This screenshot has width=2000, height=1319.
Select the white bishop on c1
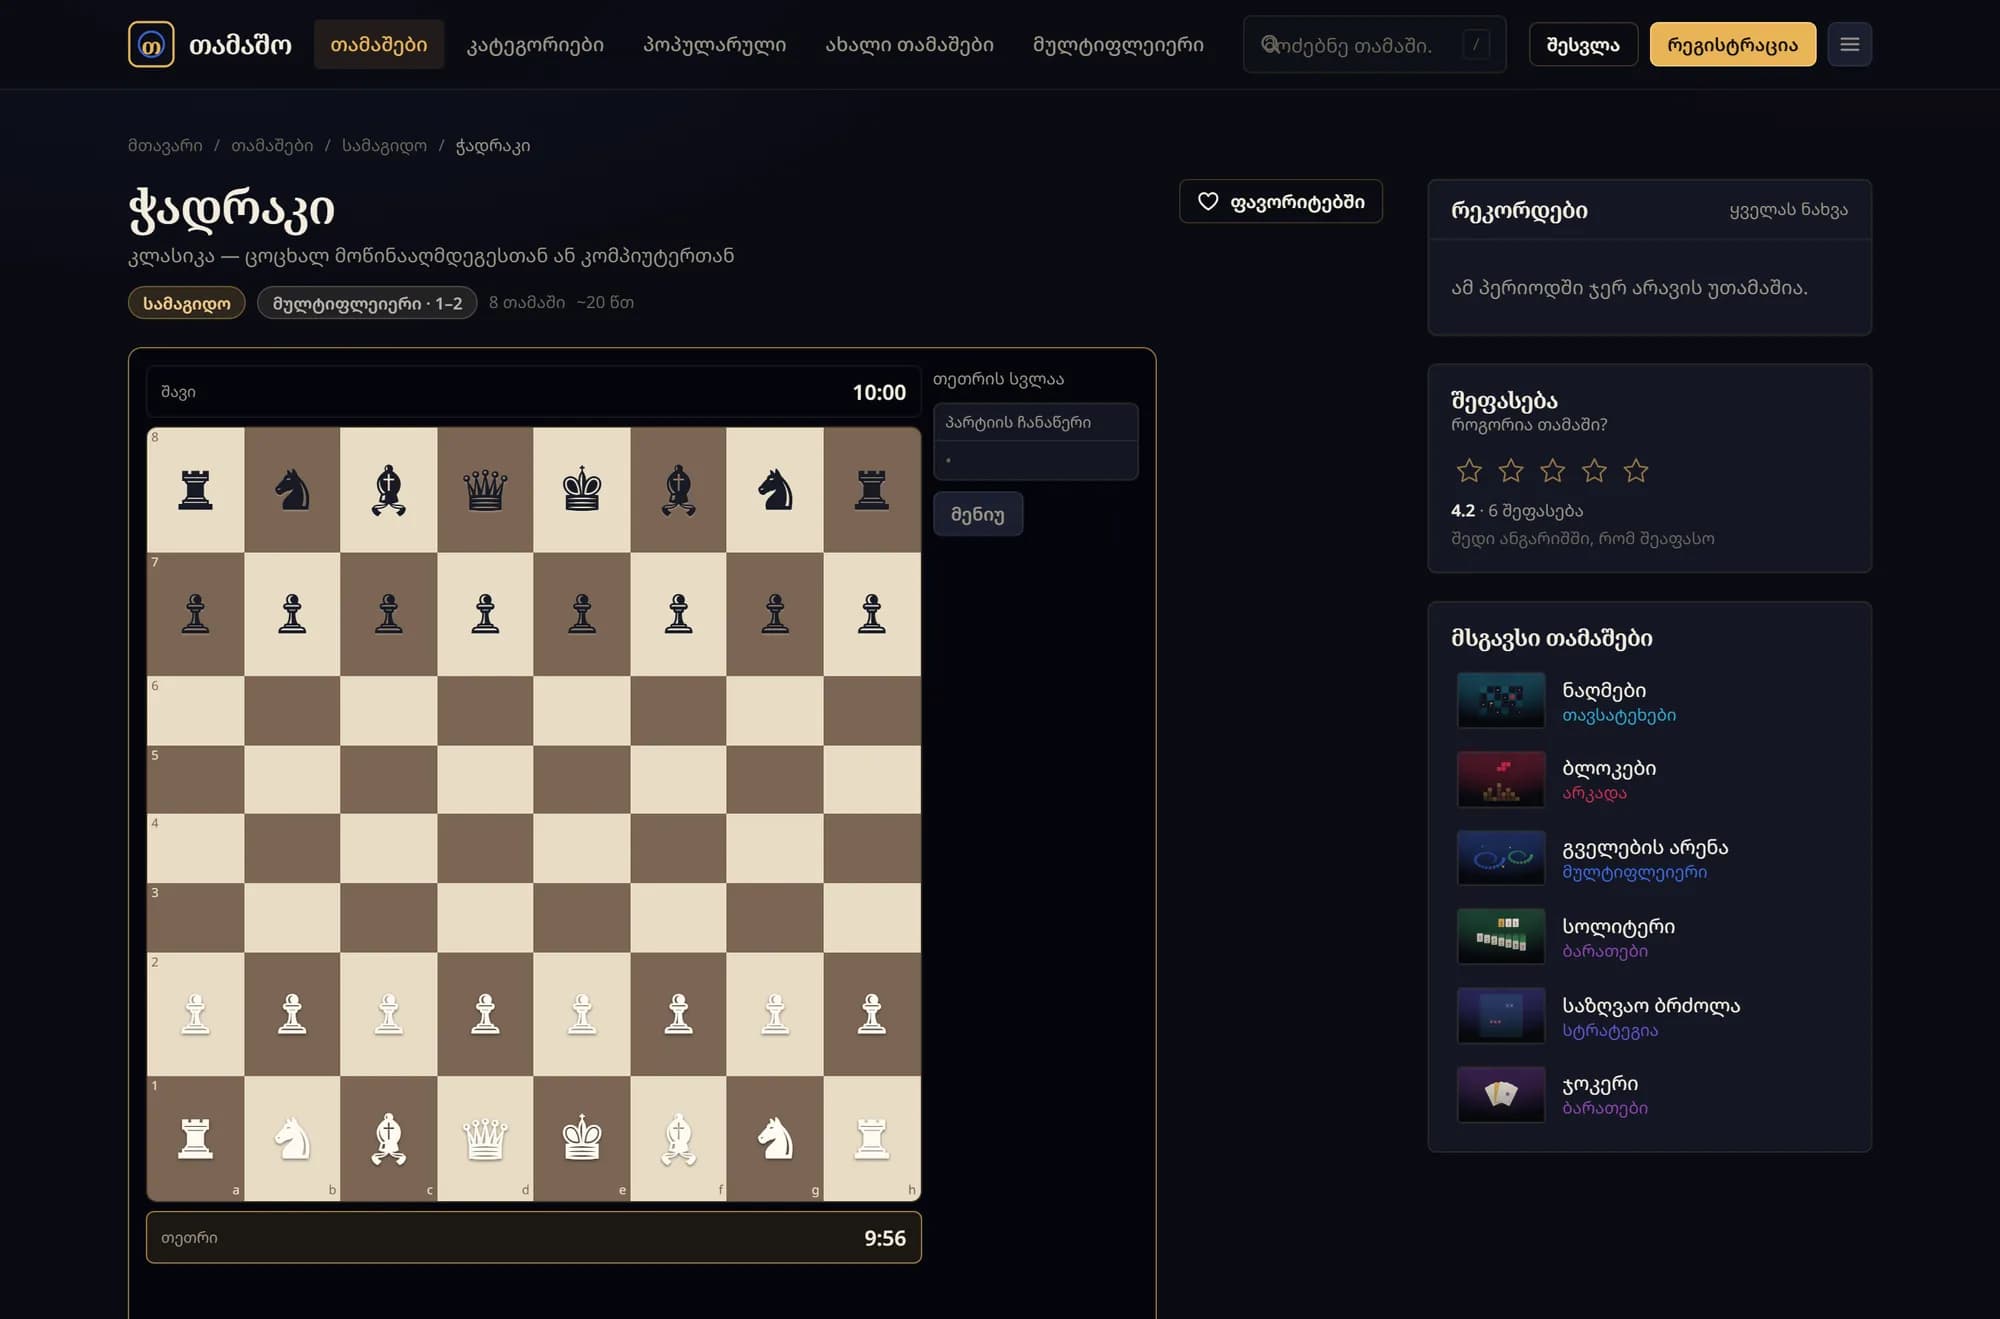[389, 1139]
